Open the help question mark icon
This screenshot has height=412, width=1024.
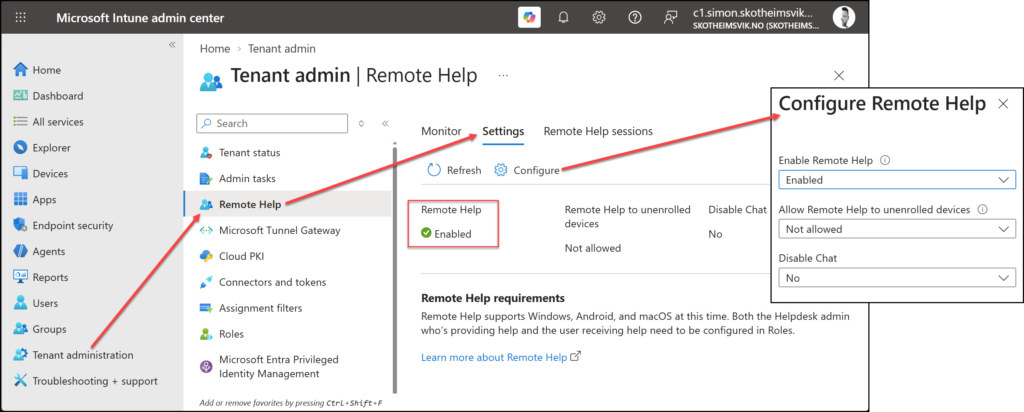coord(634,18)
